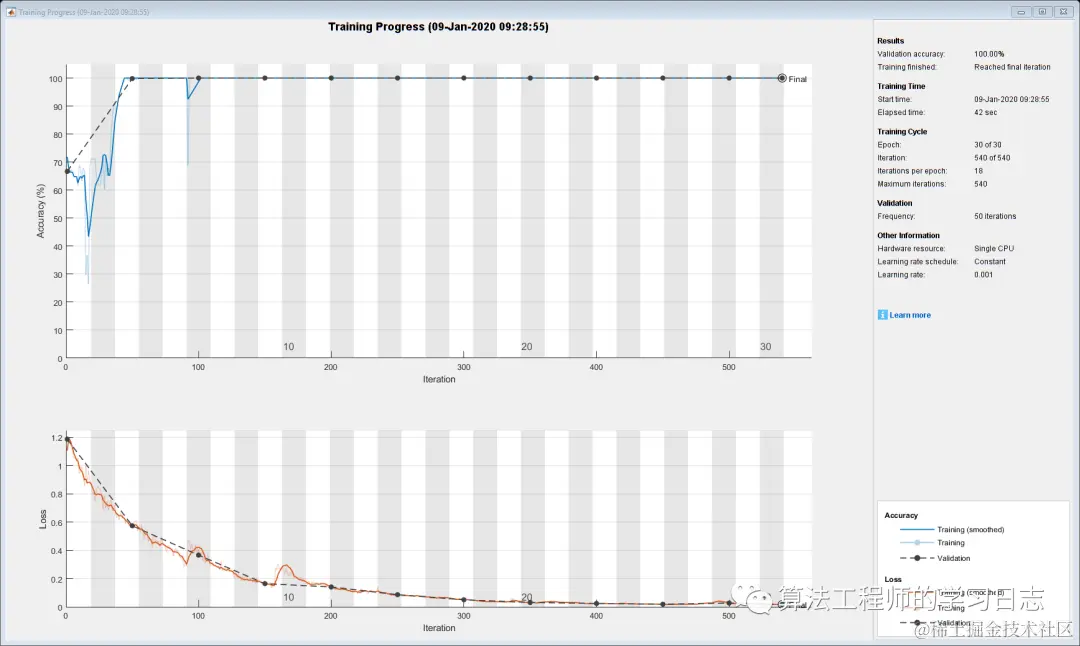Click the Hardware resource: label
1080x646 pixels.
(911, 249)
